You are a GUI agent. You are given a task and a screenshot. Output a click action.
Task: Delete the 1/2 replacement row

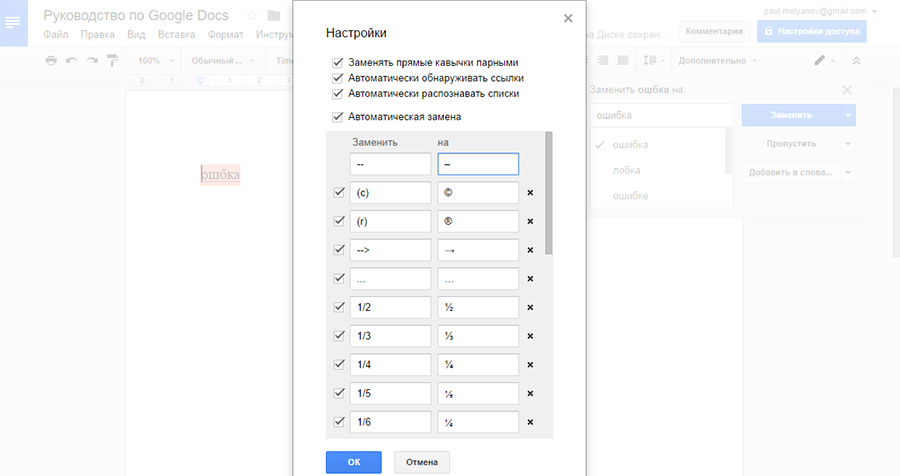coord(530,308)
